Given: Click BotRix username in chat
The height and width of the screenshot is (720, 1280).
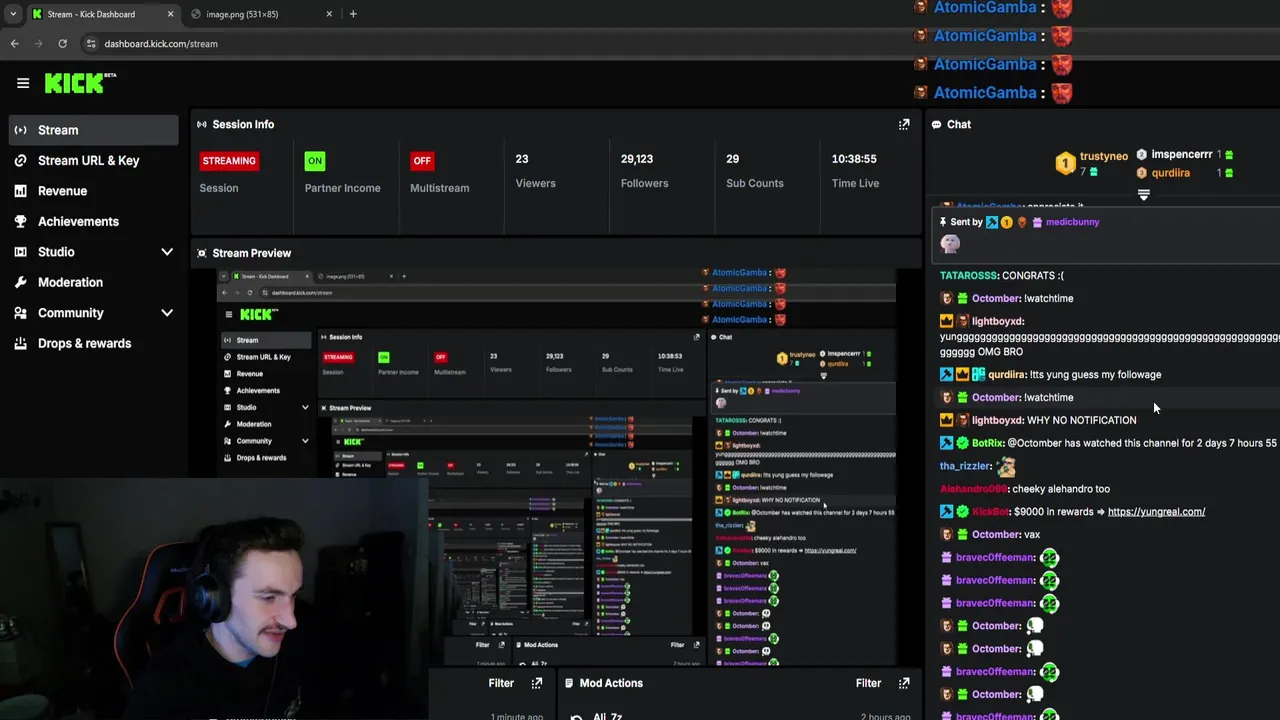Looking at the screenshot, I should [987, 443].
